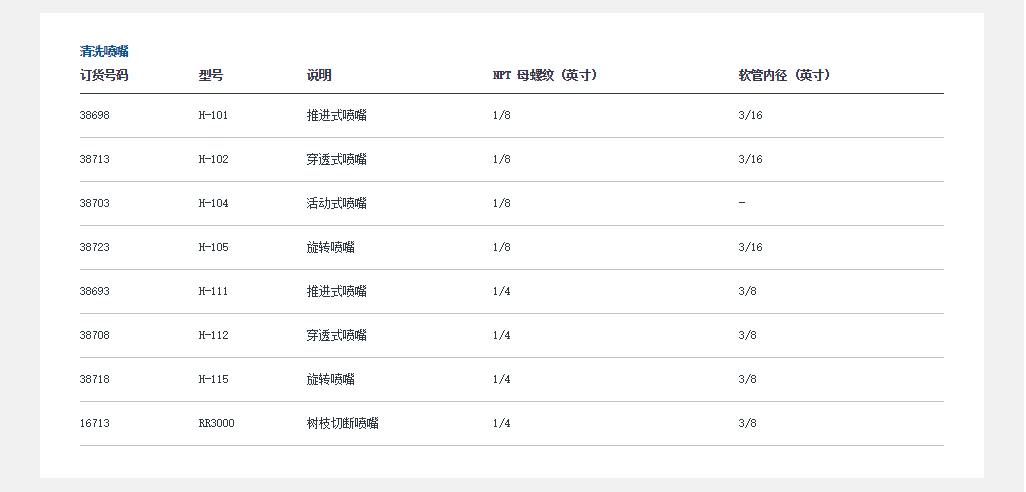Select the 1/4 NPT value for RR3000
Image resolution: width=1026 pixels, height=492 pixels.
point(502,424)
